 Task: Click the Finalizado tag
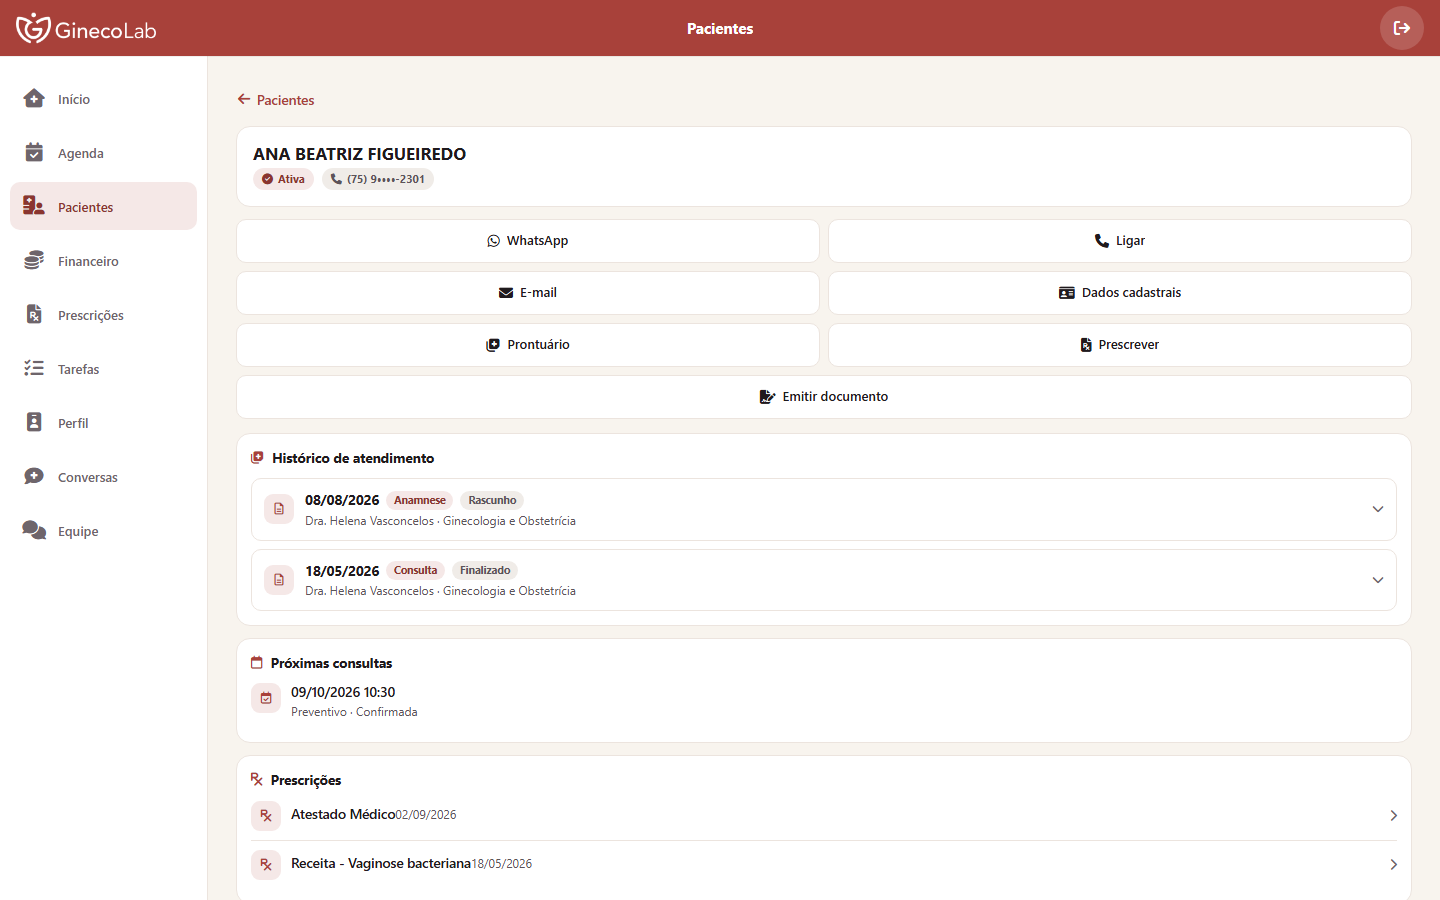pos(485,570)
